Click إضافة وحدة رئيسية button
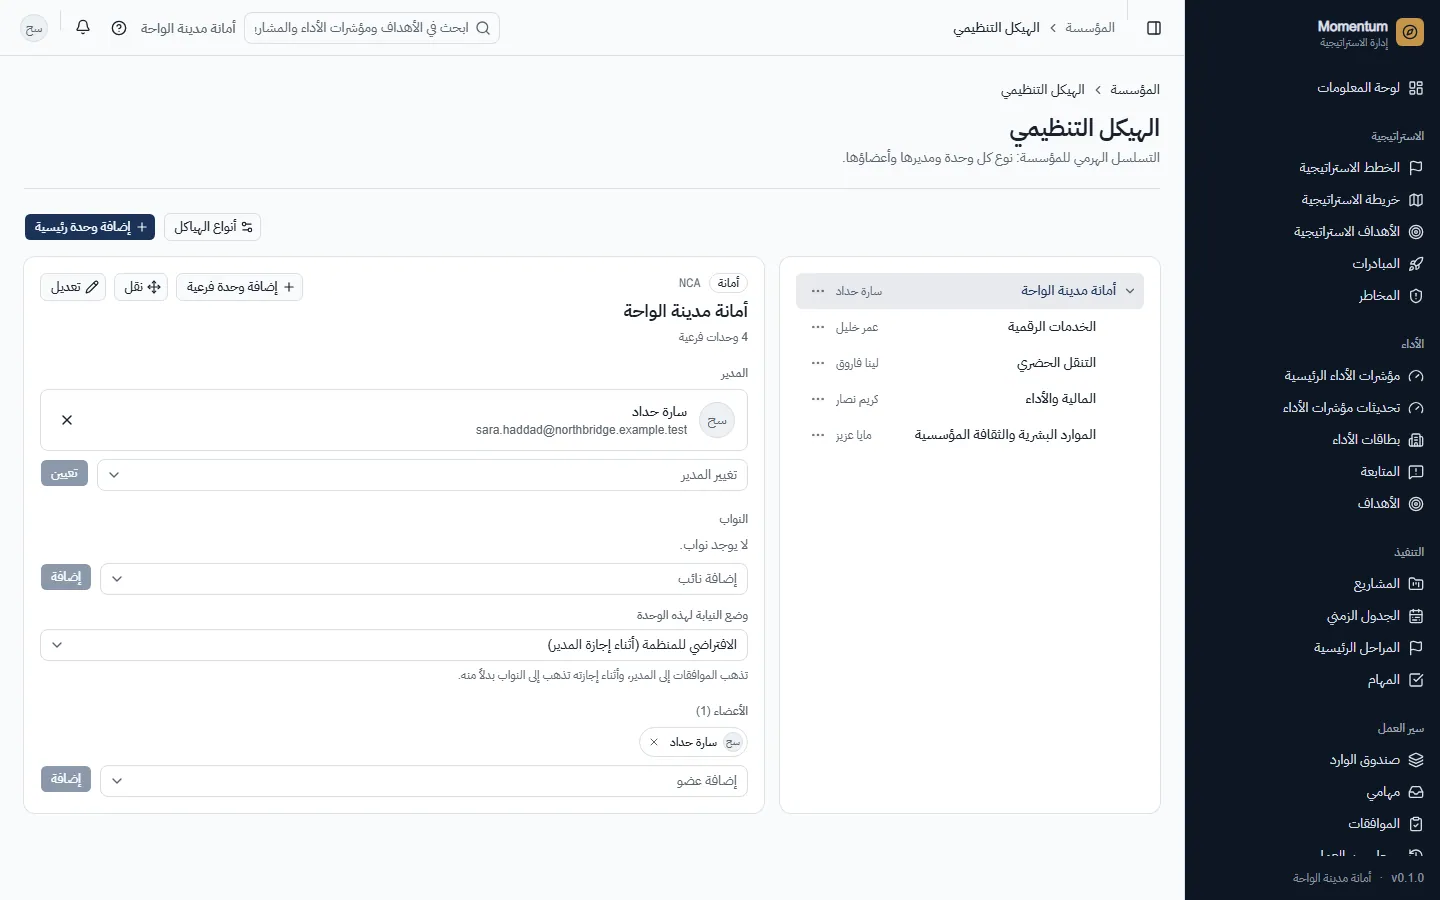This screenshot has width=1440, height=900. pos(90,227)
